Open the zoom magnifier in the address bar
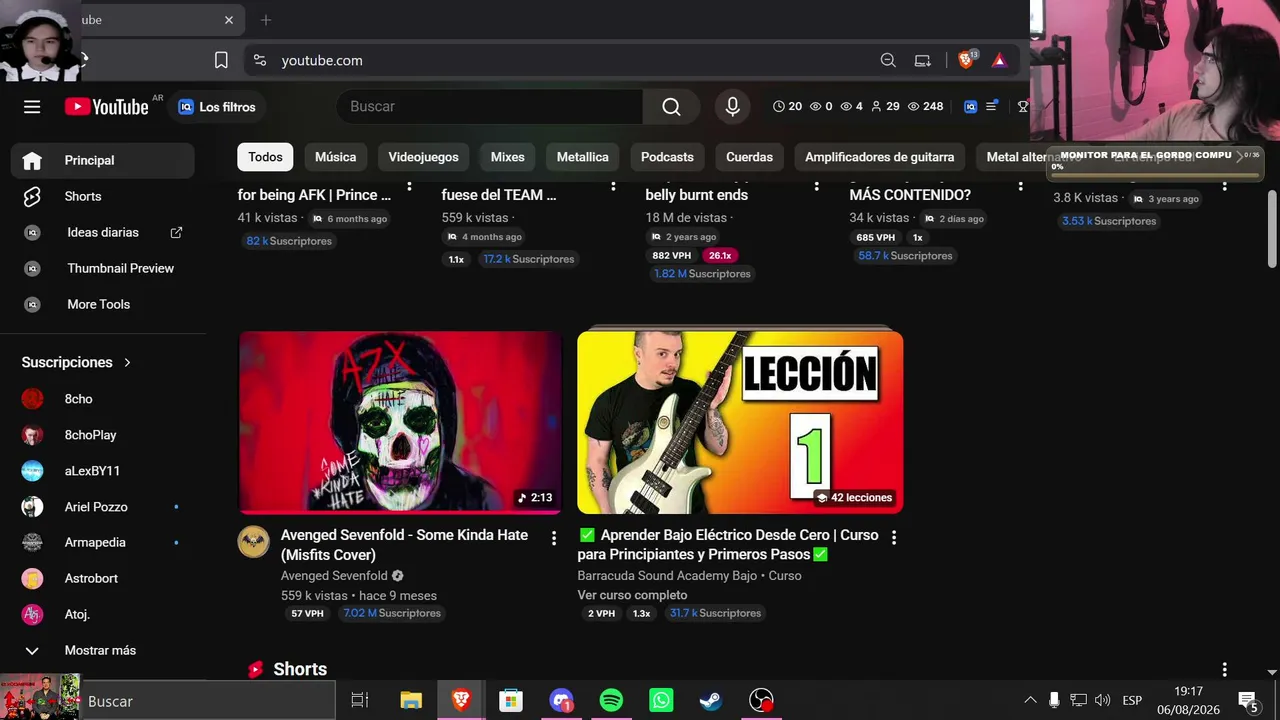Image resolution: width=1280 pixels, height=720 pixels. [x=888, y=60]
